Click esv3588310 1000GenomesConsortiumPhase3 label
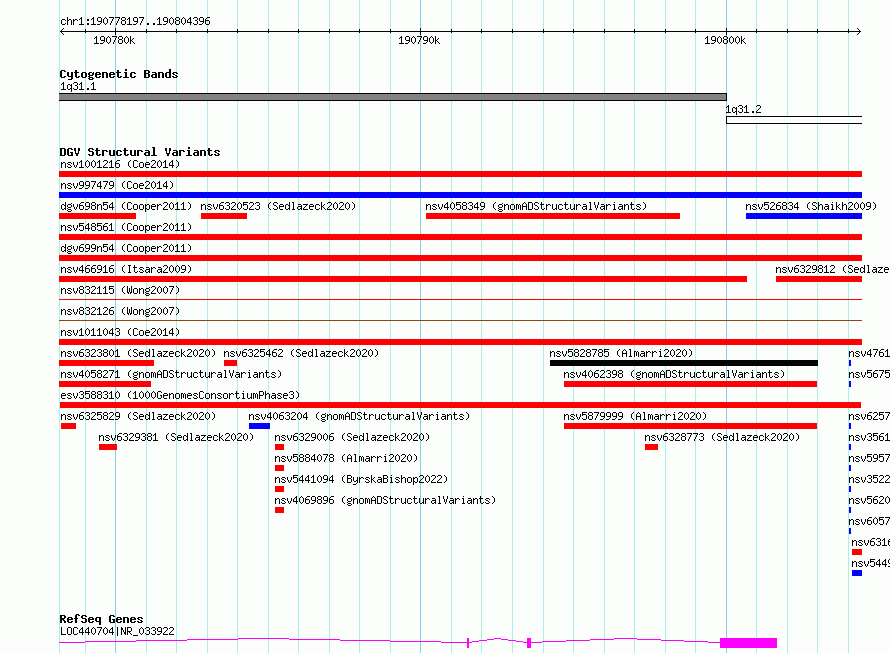890x653 pixels. point(180,395)
